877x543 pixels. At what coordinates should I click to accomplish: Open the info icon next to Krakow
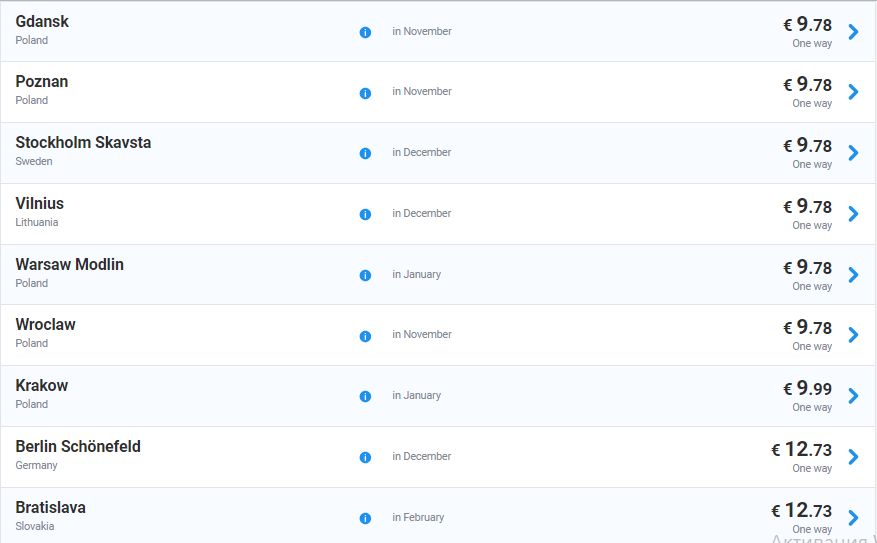pyautogui.click(x=365, y=396)
